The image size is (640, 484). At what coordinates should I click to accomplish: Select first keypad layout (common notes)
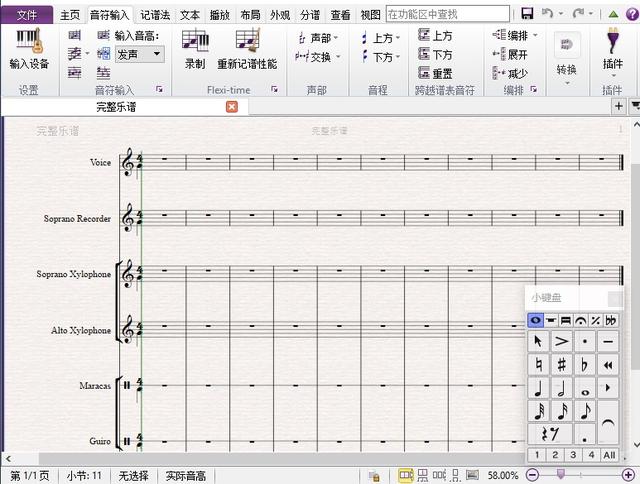536,320
